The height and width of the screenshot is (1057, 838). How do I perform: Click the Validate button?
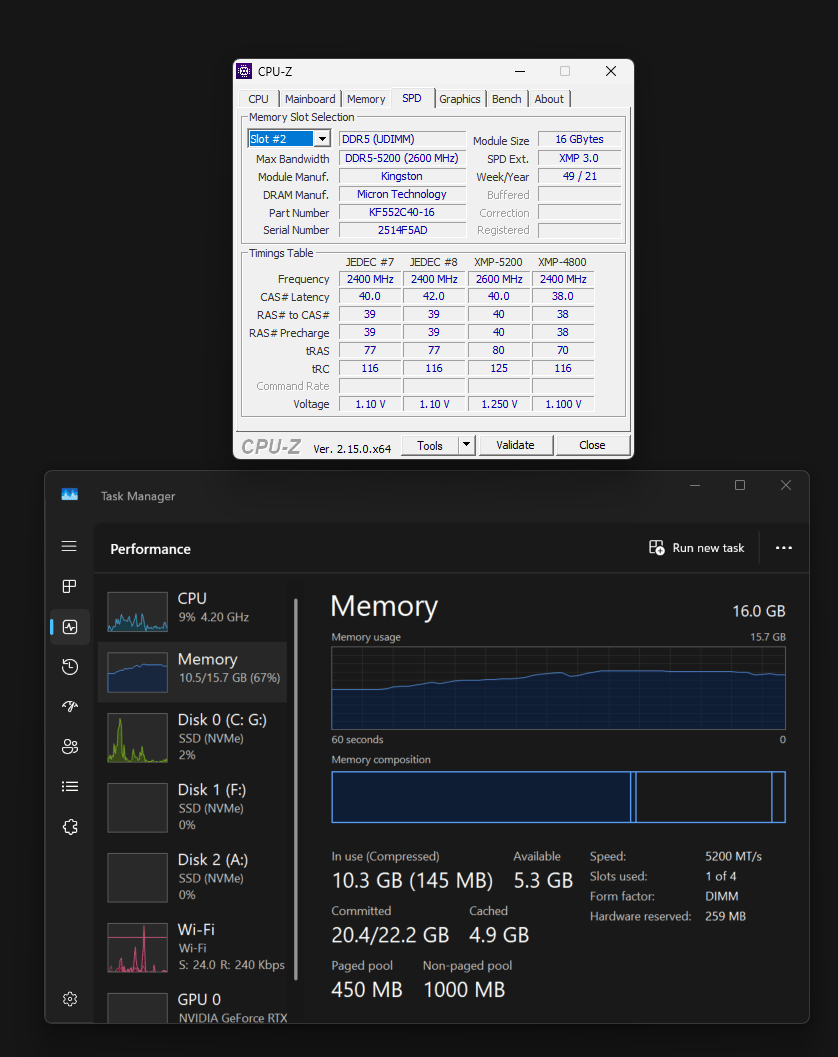point(516,445)
